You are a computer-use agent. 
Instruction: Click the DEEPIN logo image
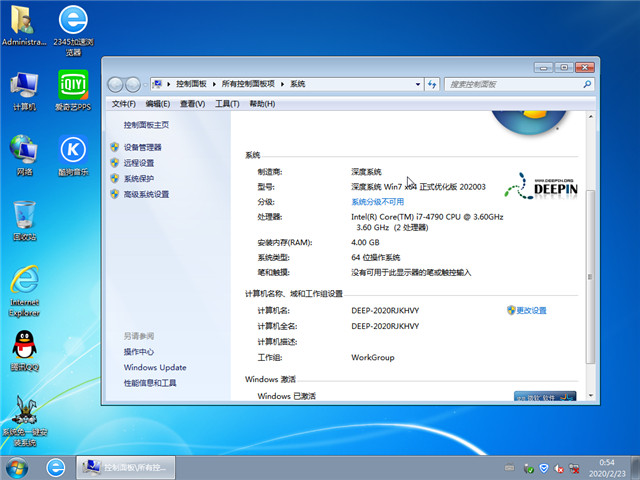click(x=541, y=187)
